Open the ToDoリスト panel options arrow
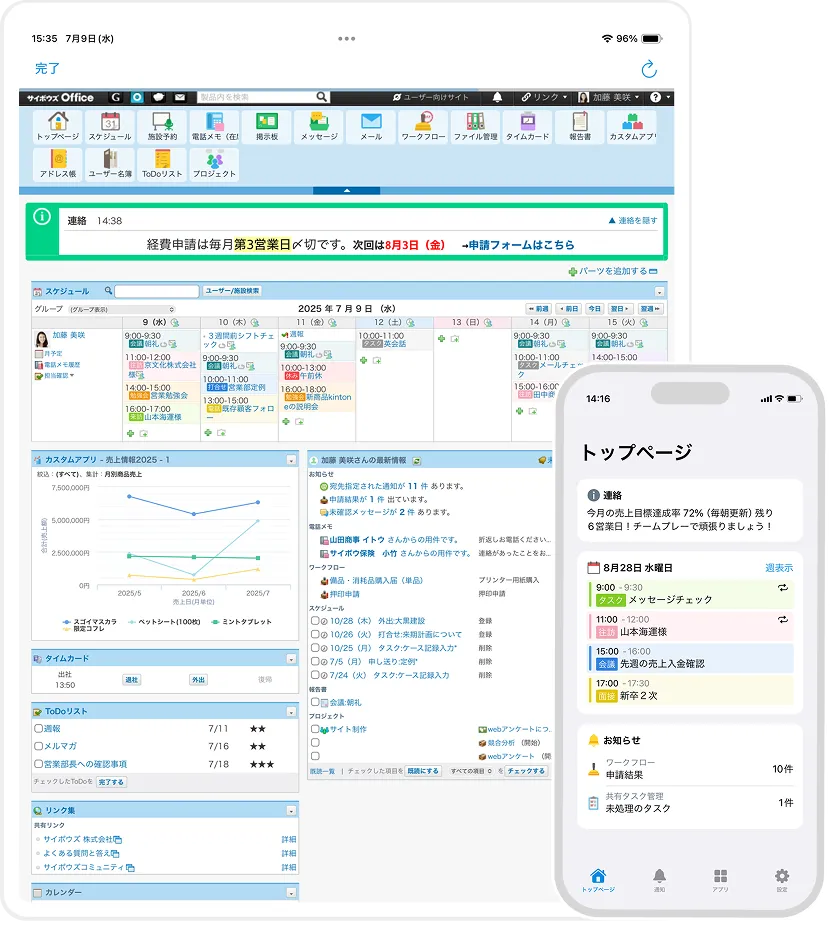Viewport: 830px width, 929px height. click(x=291, y=710)
